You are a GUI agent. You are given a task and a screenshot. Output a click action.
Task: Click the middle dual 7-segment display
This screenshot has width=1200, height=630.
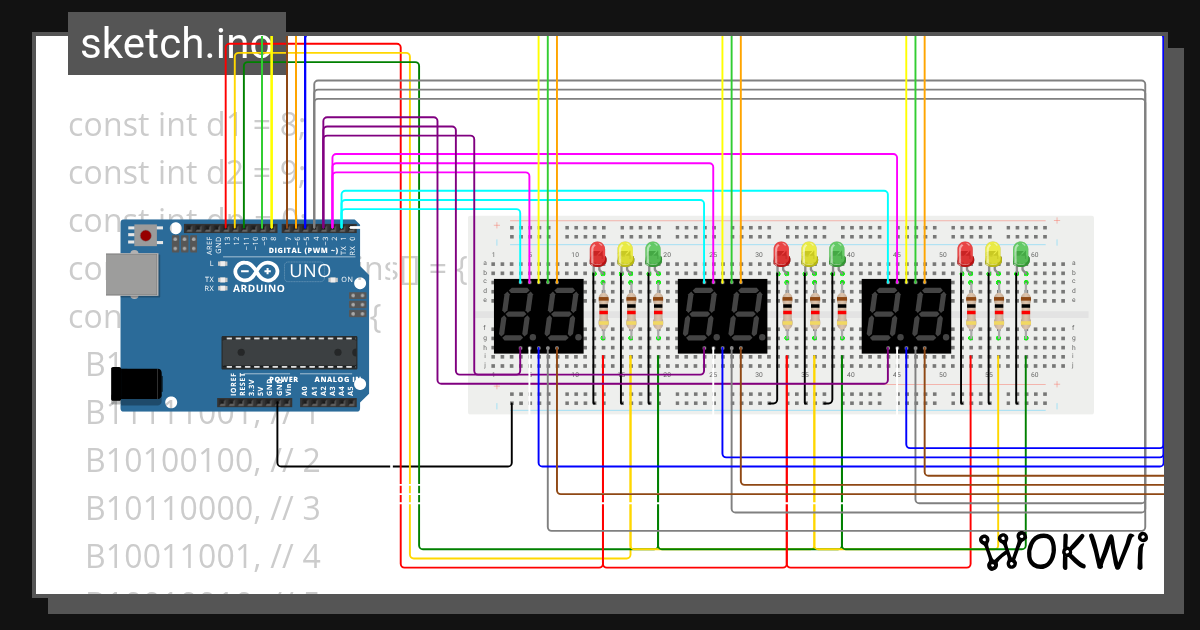click(723, 315)
